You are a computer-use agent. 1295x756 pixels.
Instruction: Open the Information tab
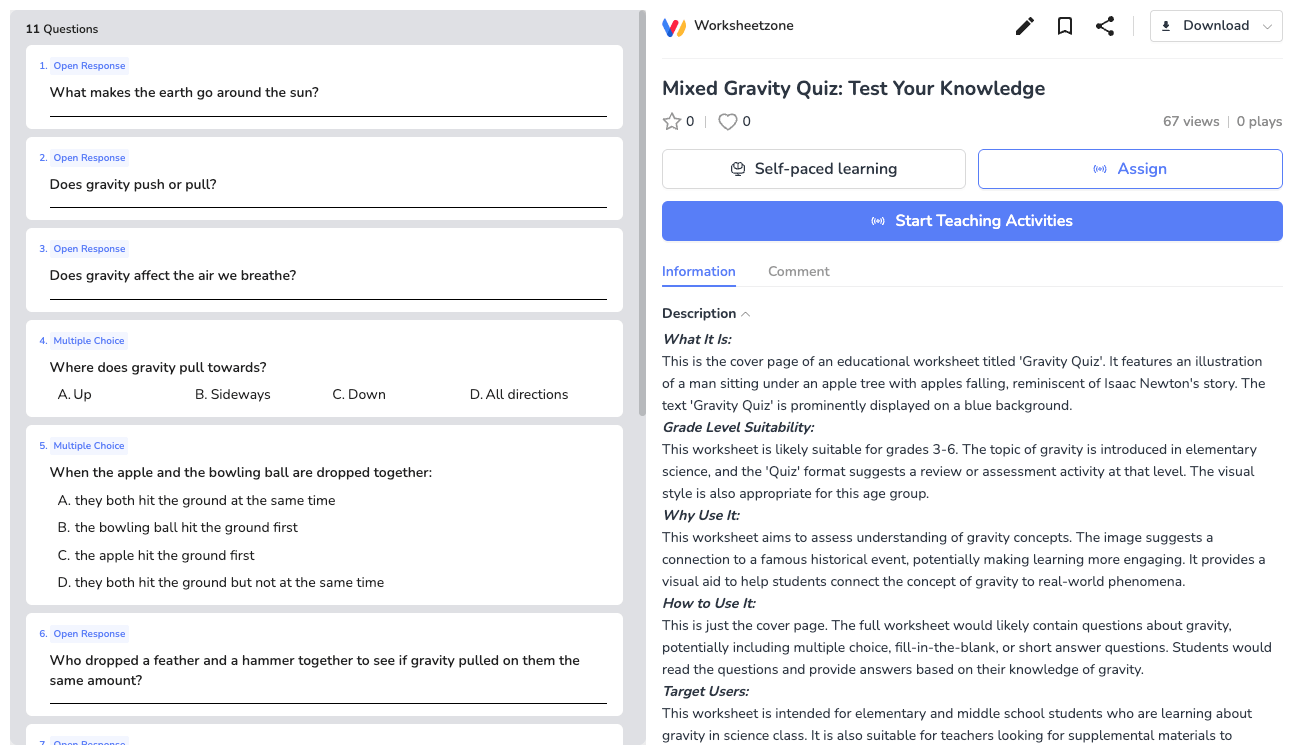pyautogui.click(x=698, y=271)
